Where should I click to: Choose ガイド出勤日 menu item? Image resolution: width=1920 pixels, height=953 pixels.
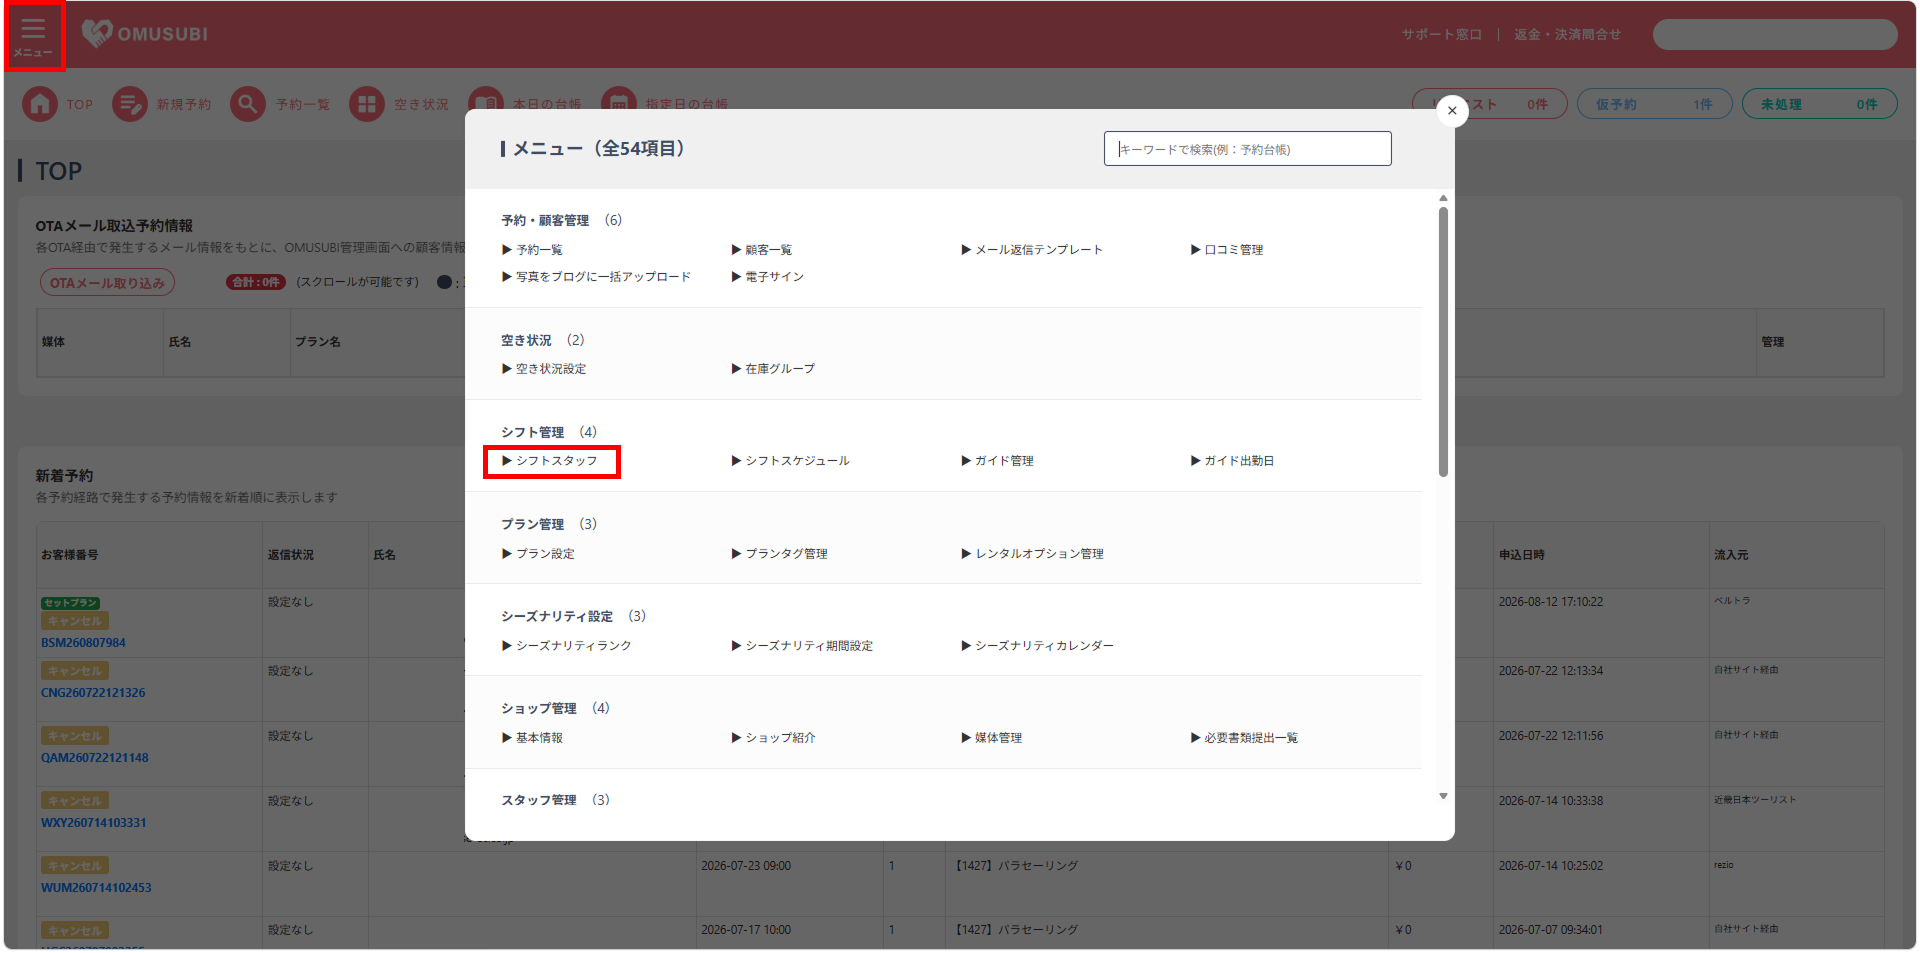click(1233, 461)
